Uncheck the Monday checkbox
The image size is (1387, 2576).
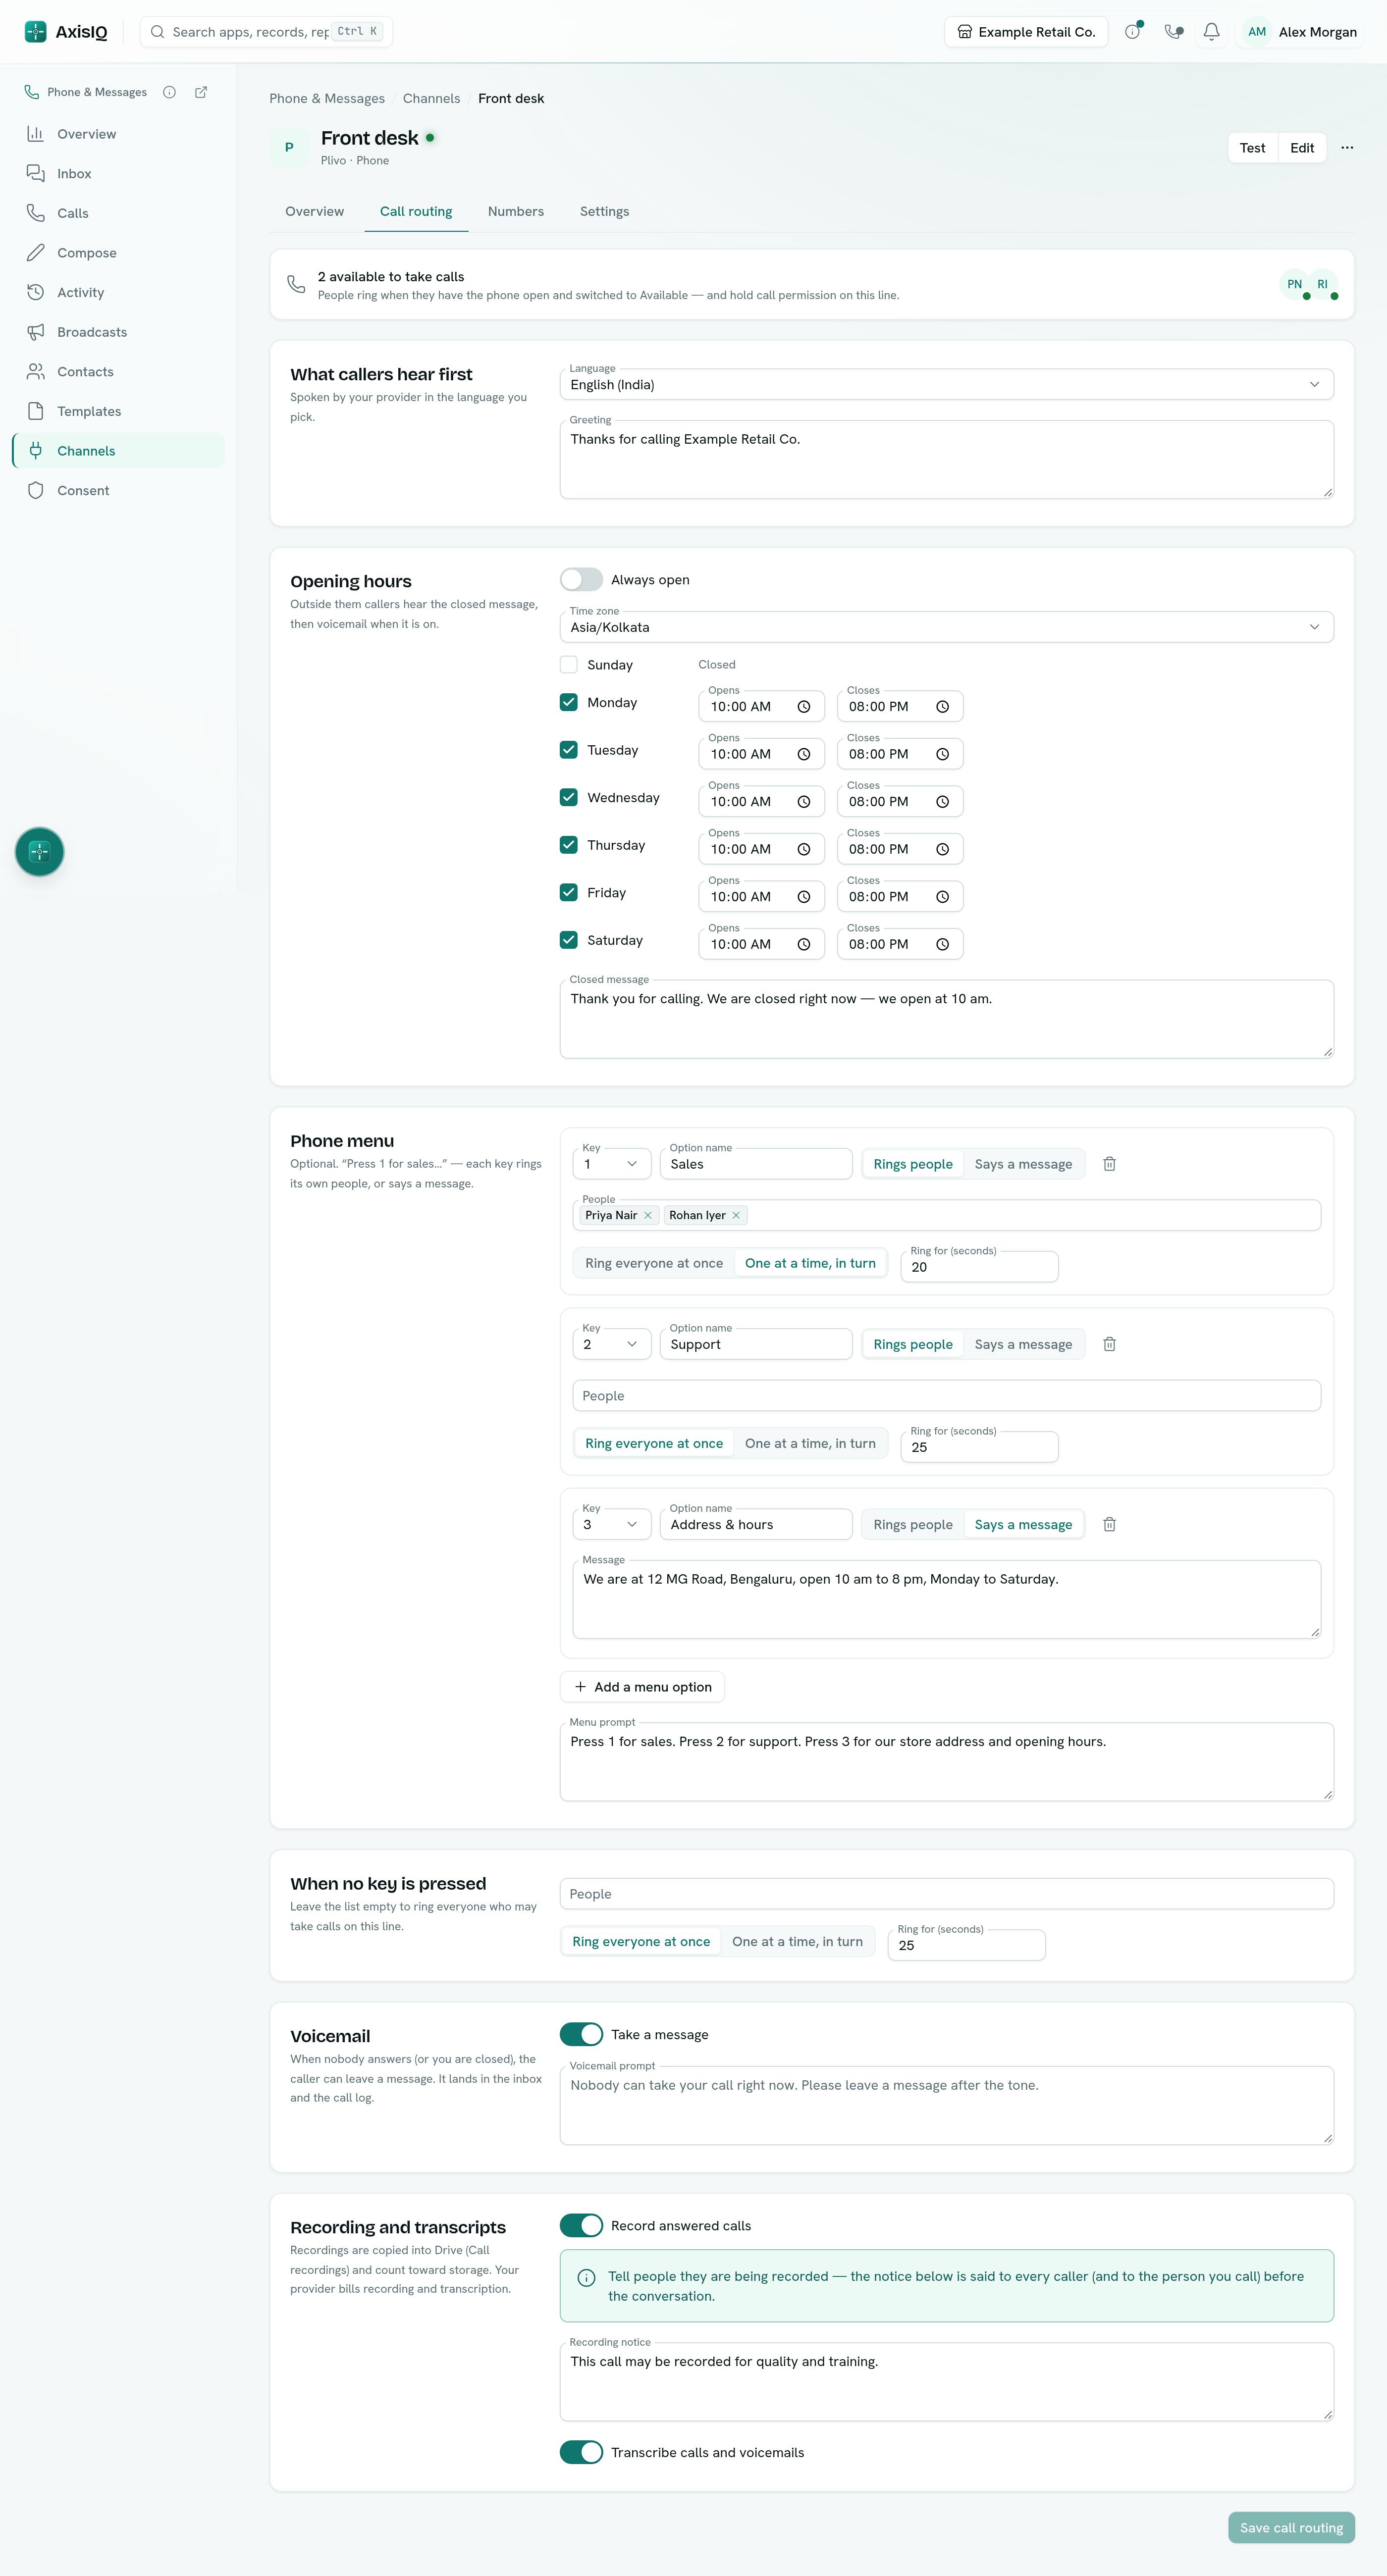coord(569,702)
